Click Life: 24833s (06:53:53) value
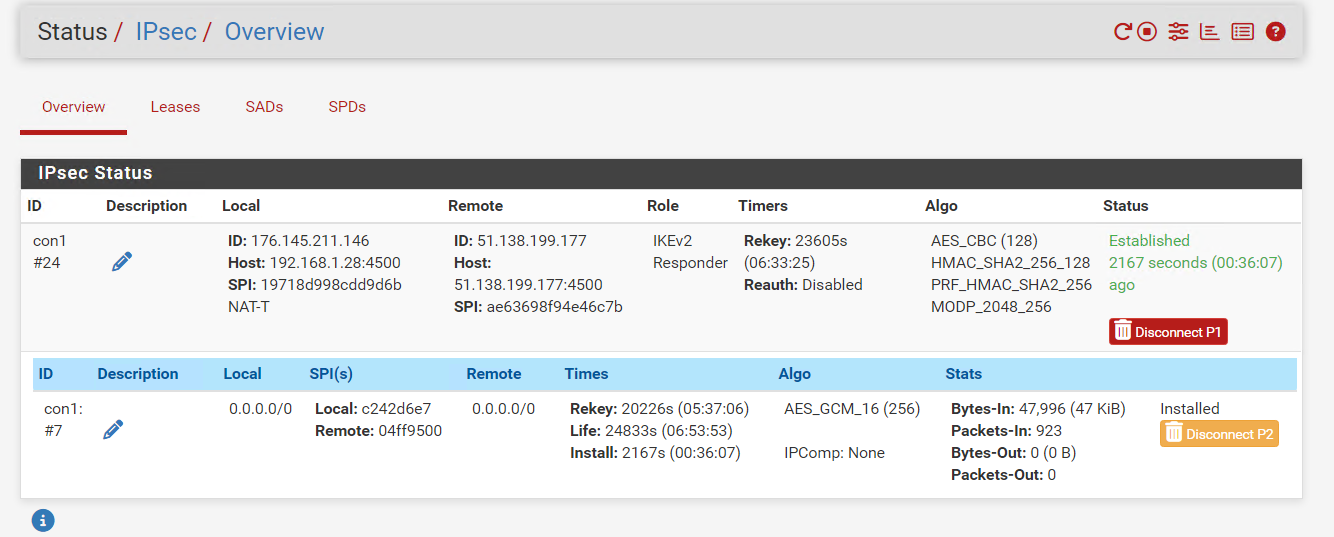Viewport: 1334px width, 537px height. 651,431
